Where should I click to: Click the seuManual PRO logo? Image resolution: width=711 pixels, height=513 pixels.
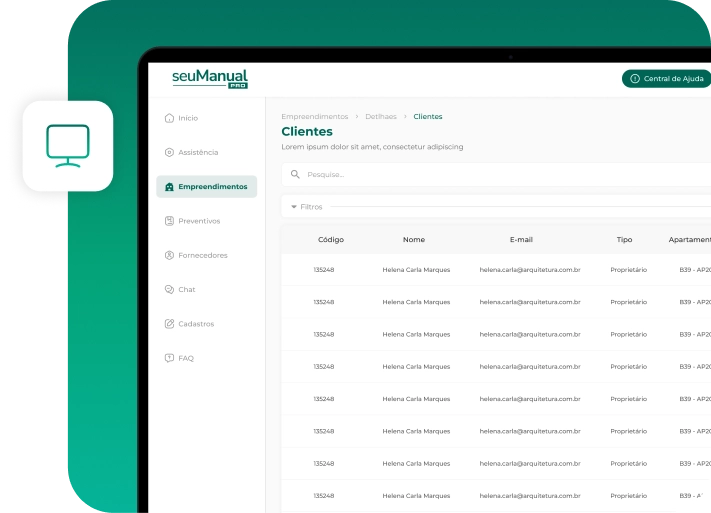[210, 79]
